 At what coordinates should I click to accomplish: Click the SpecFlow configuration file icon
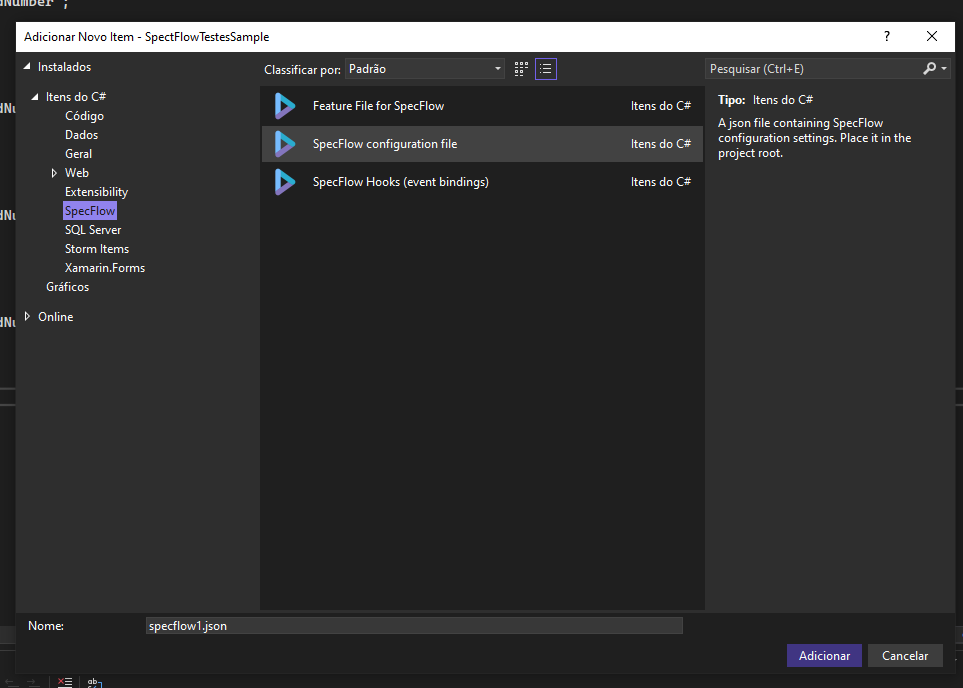[x=284, y=144]
